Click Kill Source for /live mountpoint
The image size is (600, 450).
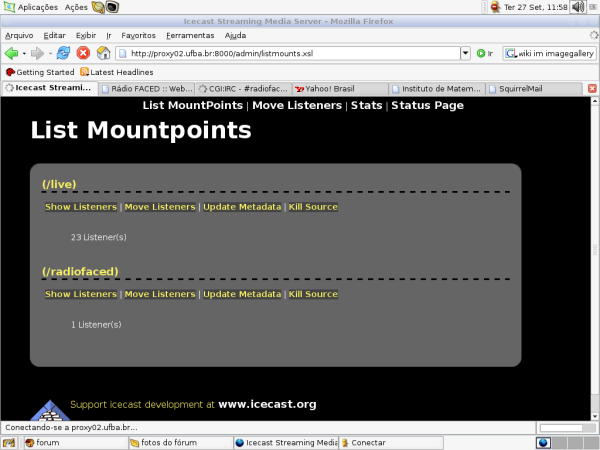(313, 208)
